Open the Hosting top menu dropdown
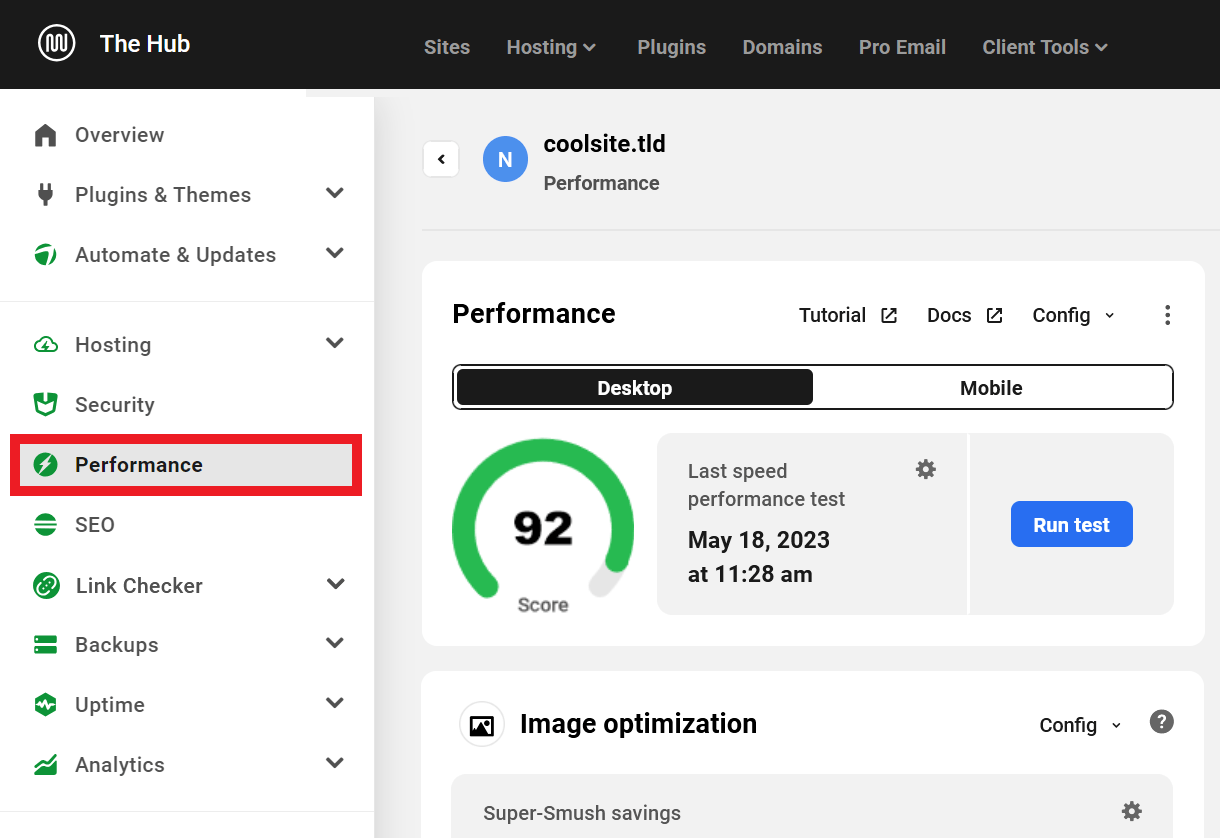 (552, 47)
